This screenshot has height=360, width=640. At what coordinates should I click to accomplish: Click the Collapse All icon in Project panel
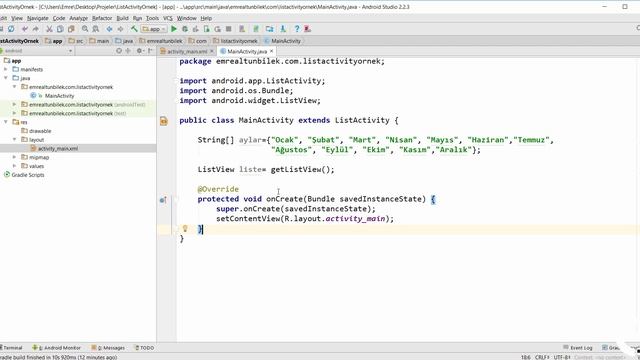pos(128,51)
